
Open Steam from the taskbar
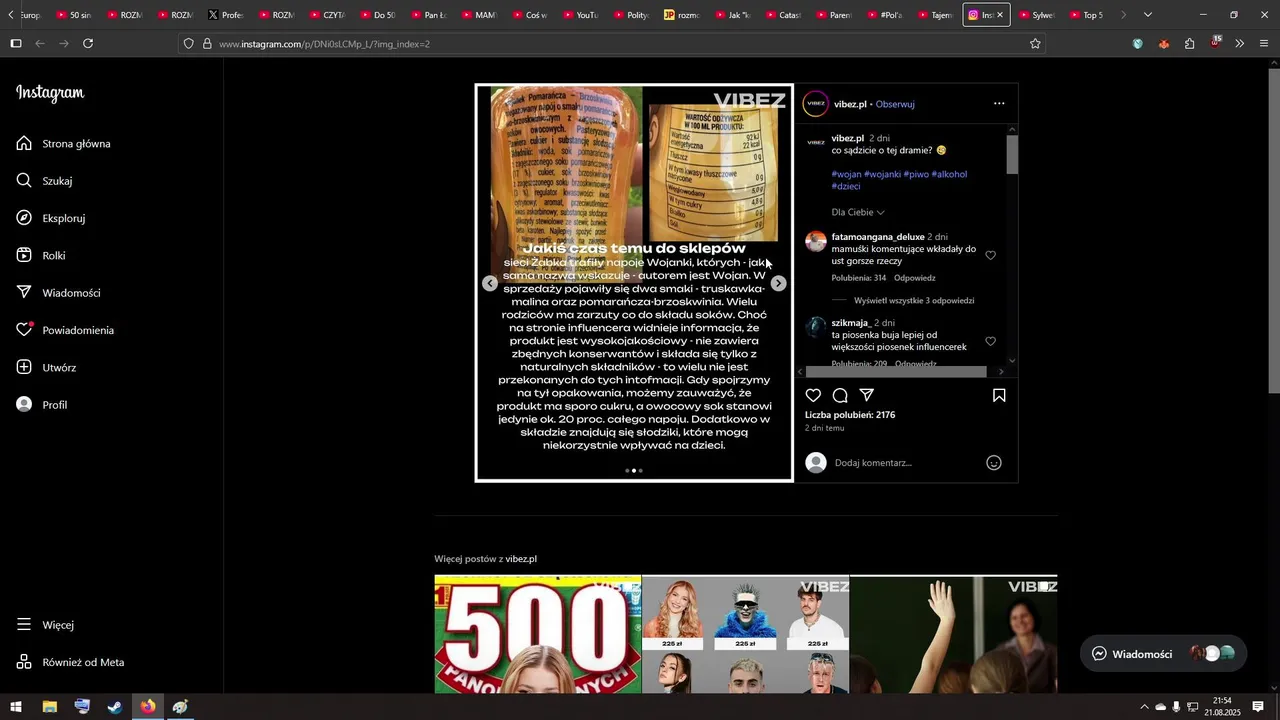point(115,707)
